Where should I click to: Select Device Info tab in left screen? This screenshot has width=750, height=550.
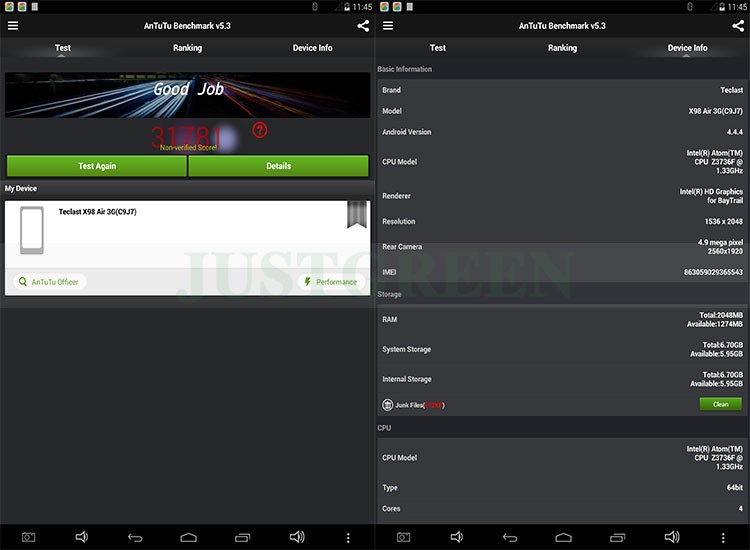(x=312, y=48)
